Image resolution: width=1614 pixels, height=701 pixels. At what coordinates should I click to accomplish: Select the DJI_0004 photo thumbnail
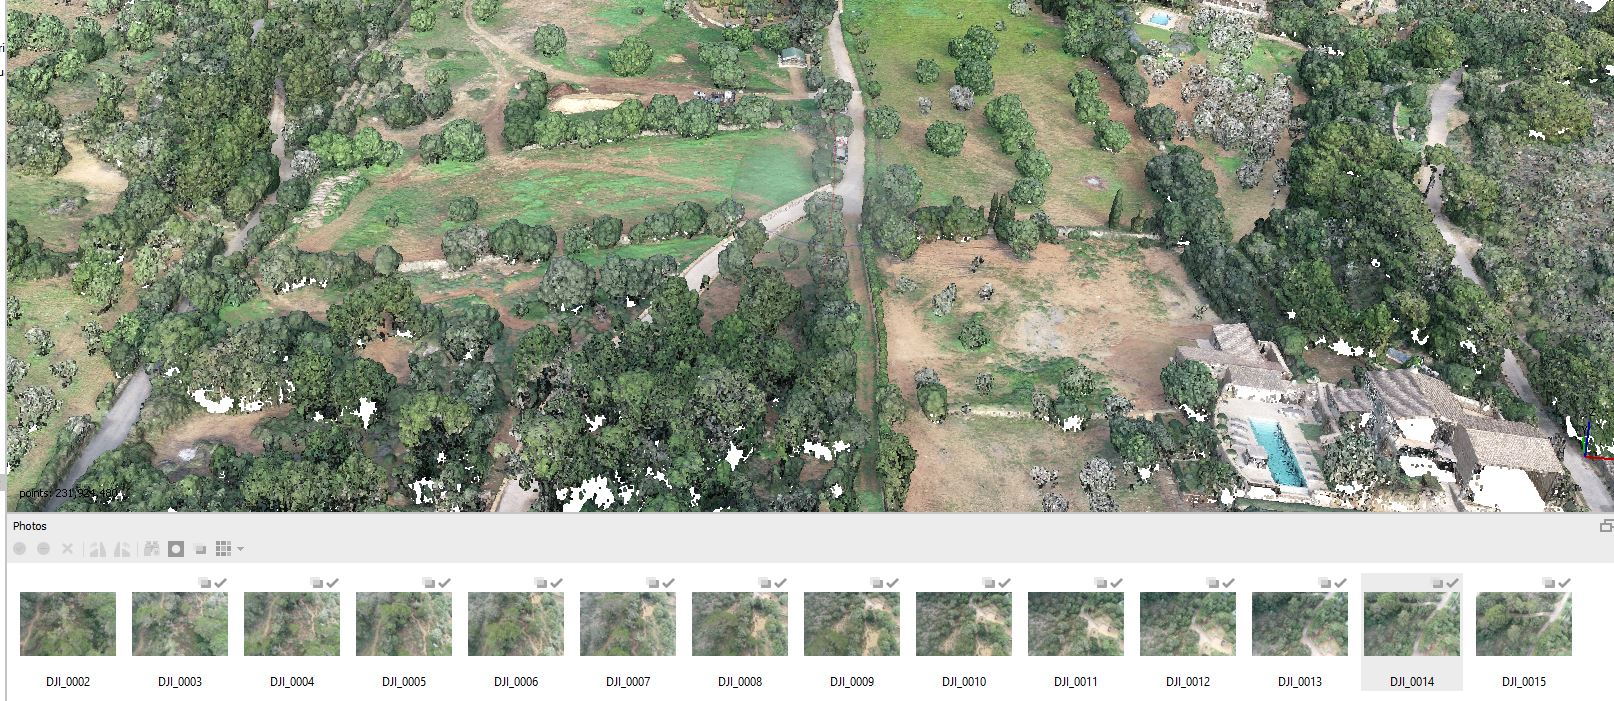292,624
